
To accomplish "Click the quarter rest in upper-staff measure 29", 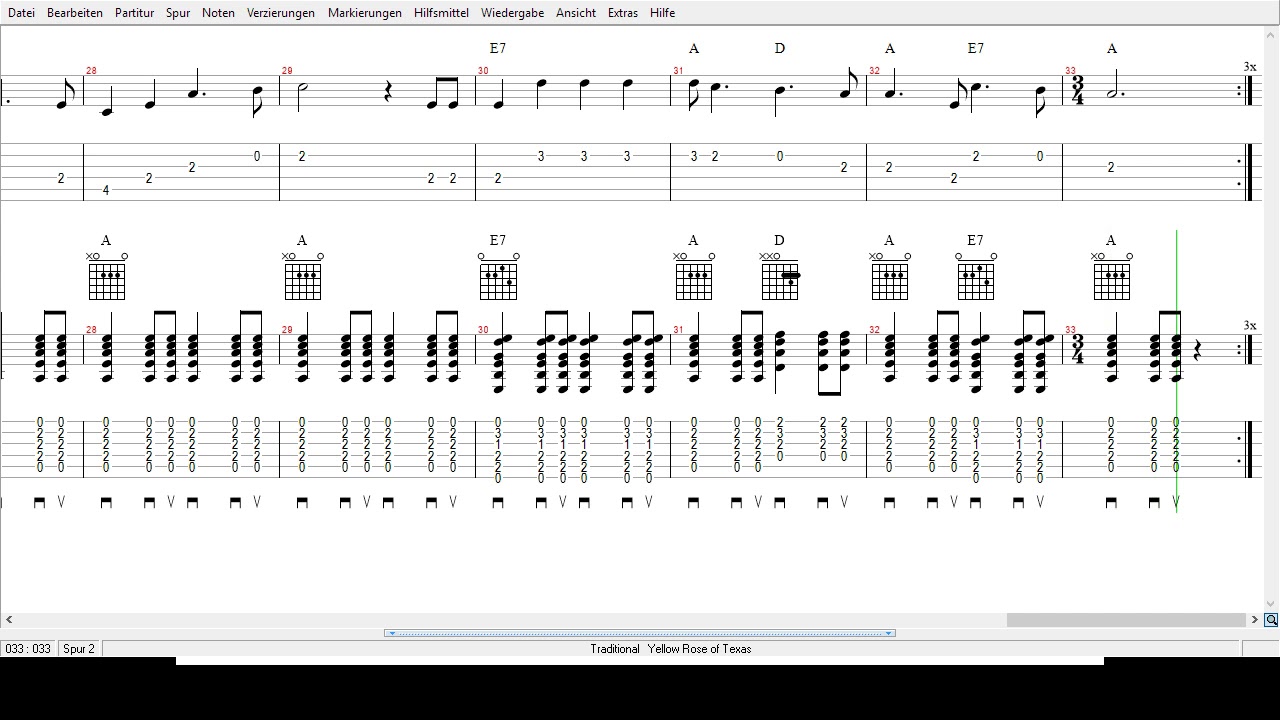I will [388, 92].
